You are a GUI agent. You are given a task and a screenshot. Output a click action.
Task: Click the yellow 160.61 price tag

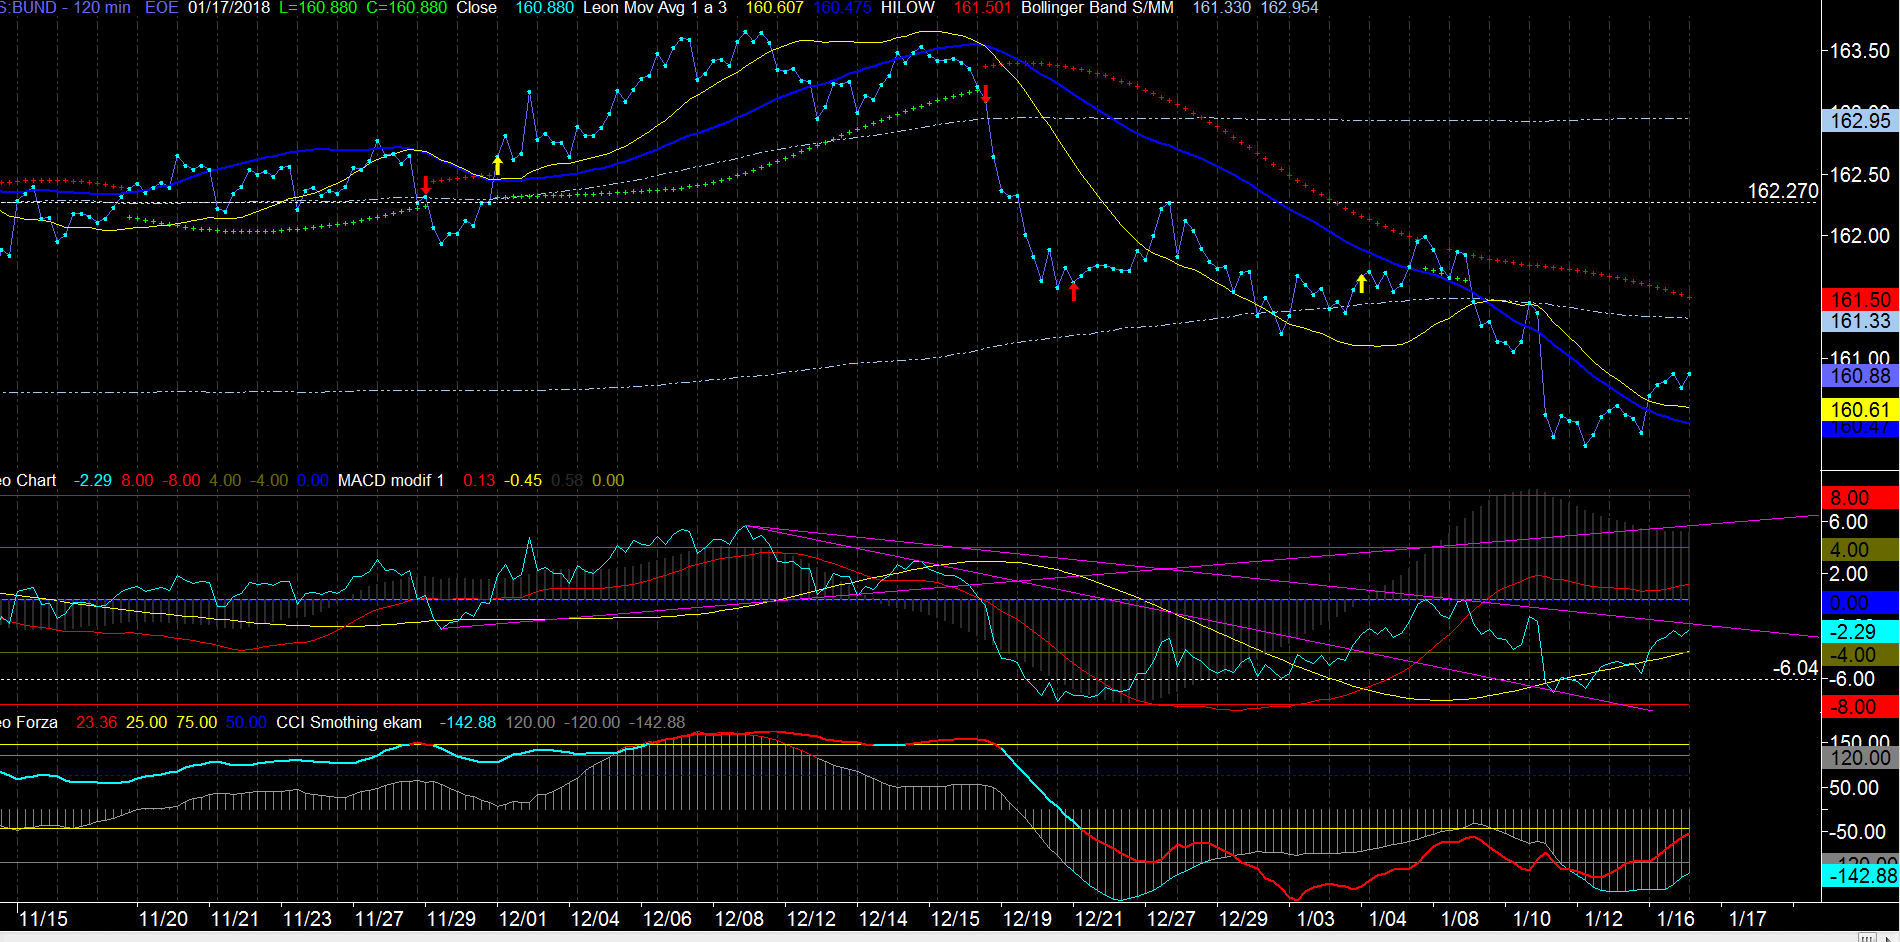(1860, 410)
